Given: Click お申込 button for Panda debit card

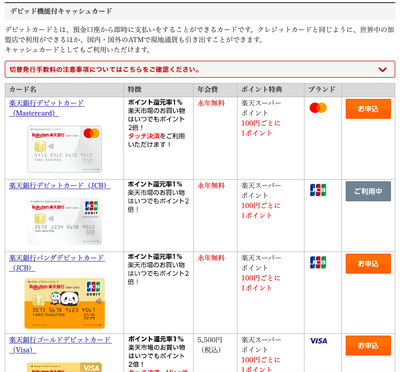Looking at the screenshot, I should (x=368, y=264).
